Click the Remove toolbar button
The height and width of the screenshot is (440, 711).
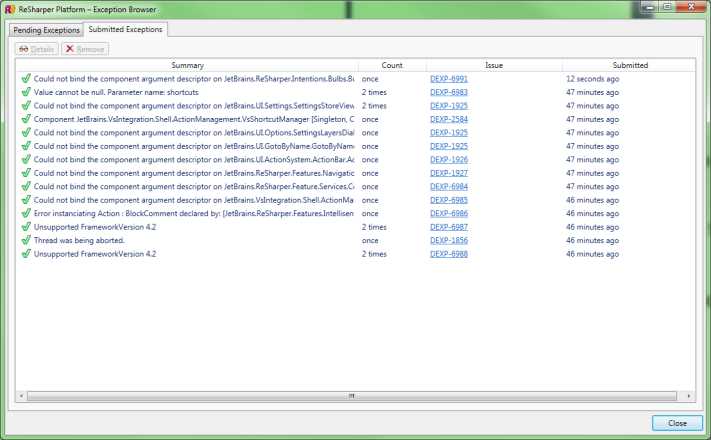click(85, 49)
